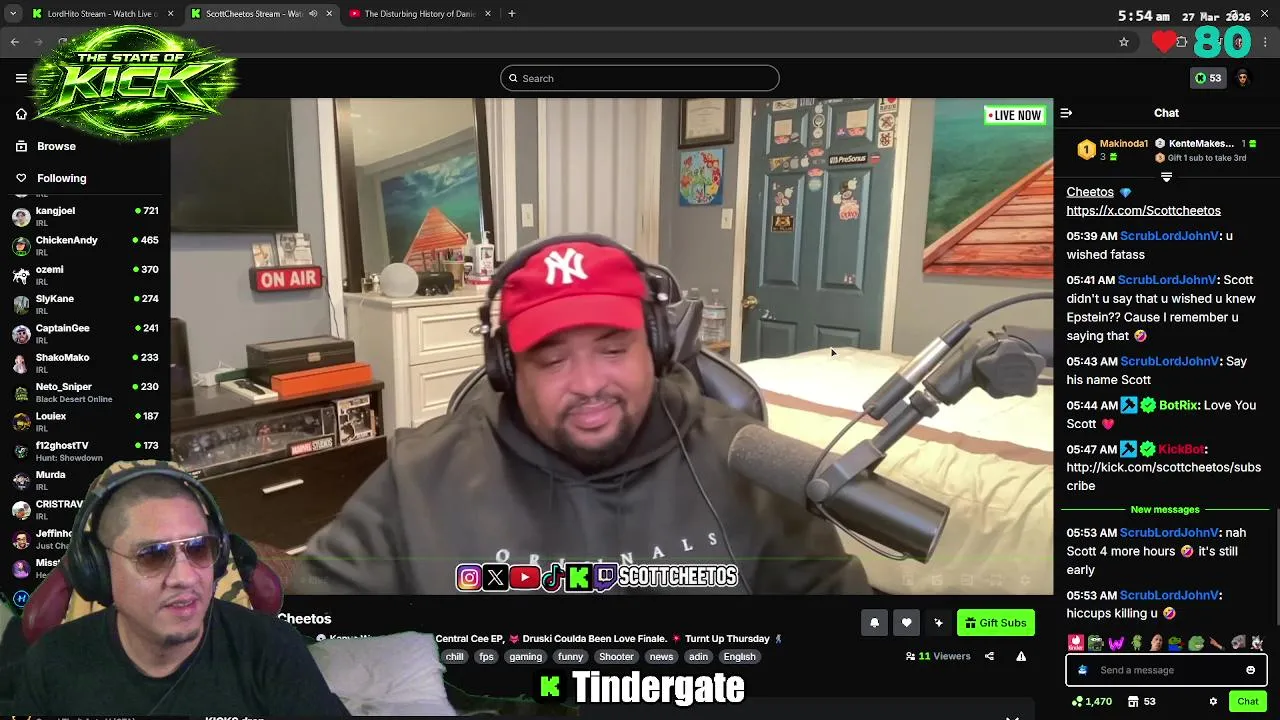Open f12ghostTV channel in Following list
Viewport: 1280px width, 720px height.
coord(85,450)
